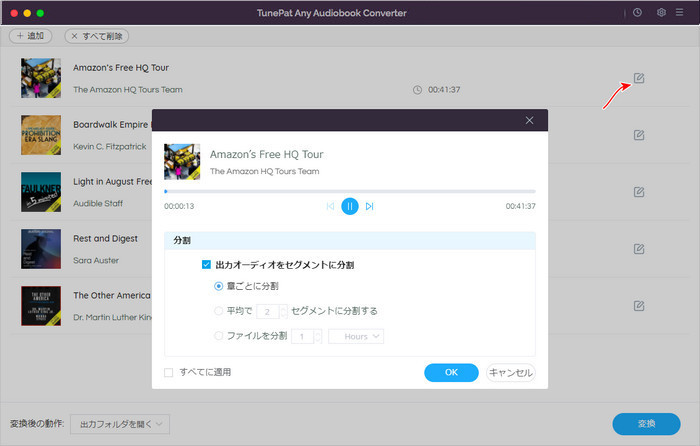Click dialog cover art thumbnail

pos(182,162)
